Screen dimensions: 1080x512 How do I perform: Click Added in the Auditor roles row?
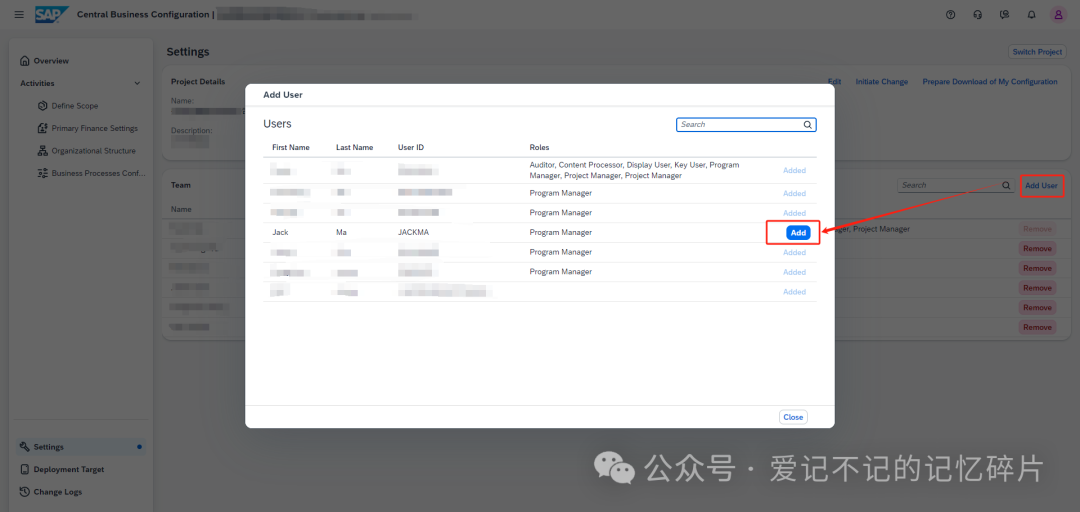(794, 170)
